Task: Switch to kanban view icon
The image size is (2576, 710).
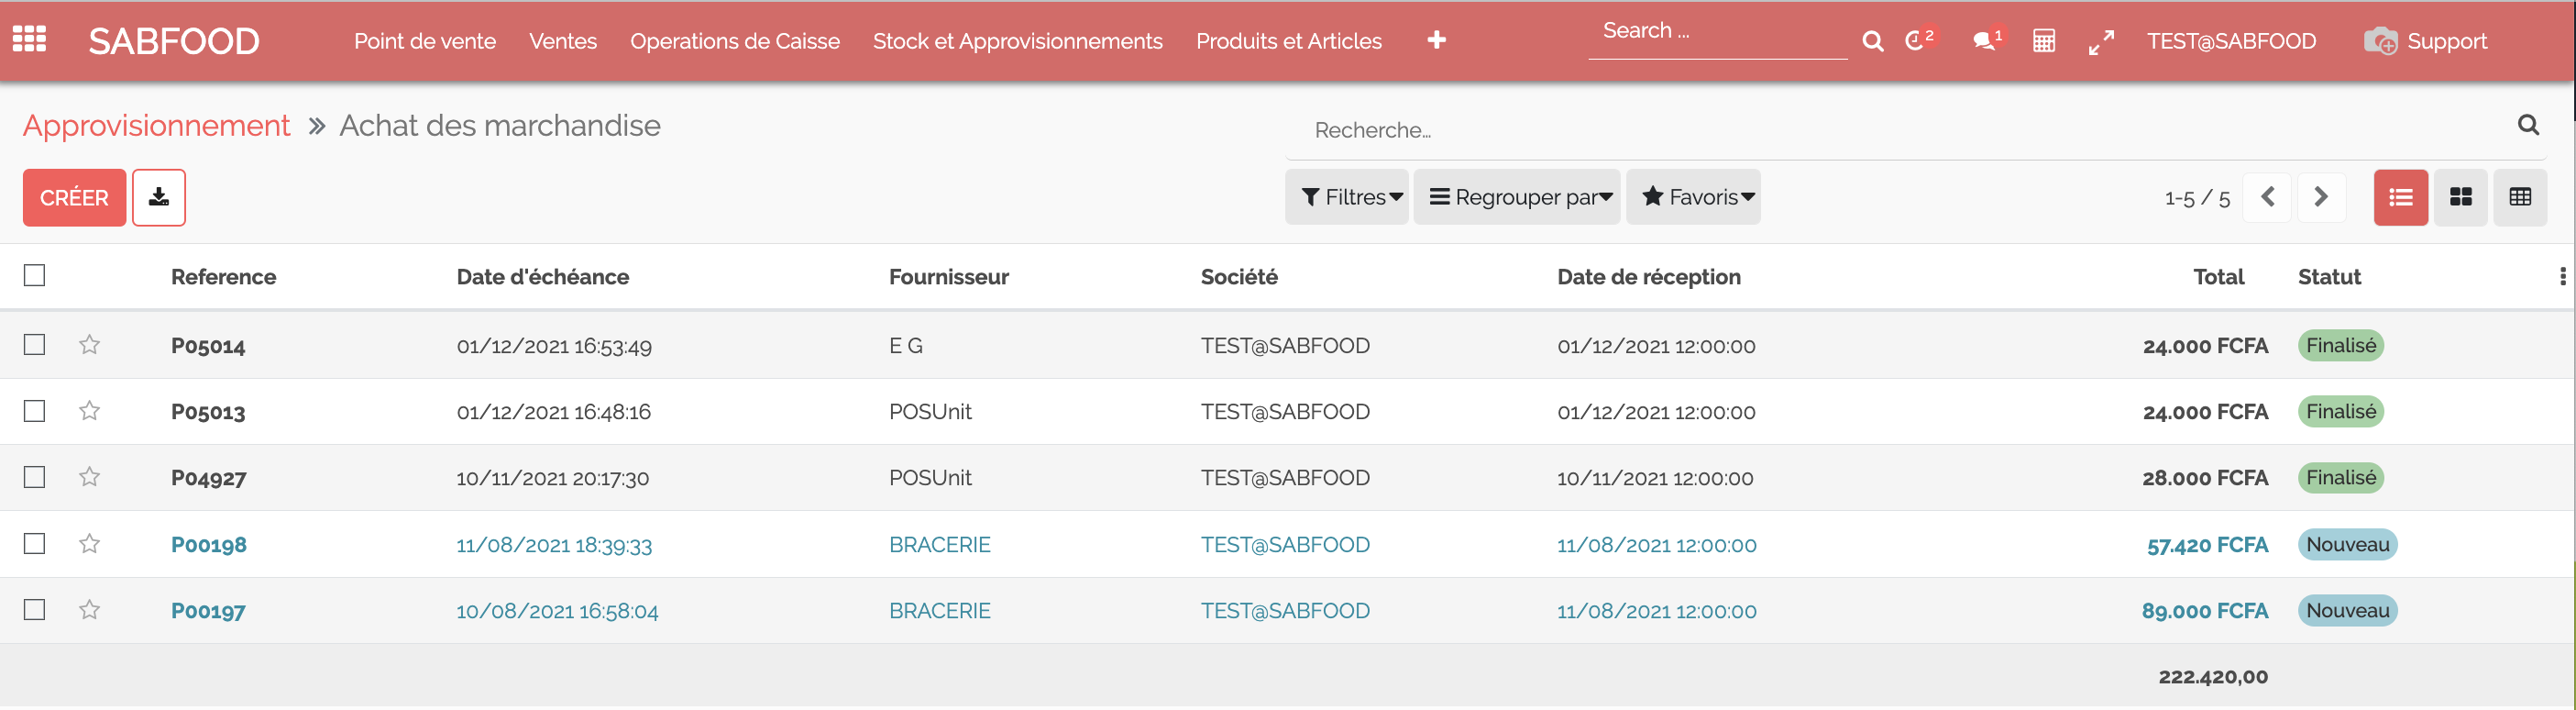Action: pos(2461,198)
